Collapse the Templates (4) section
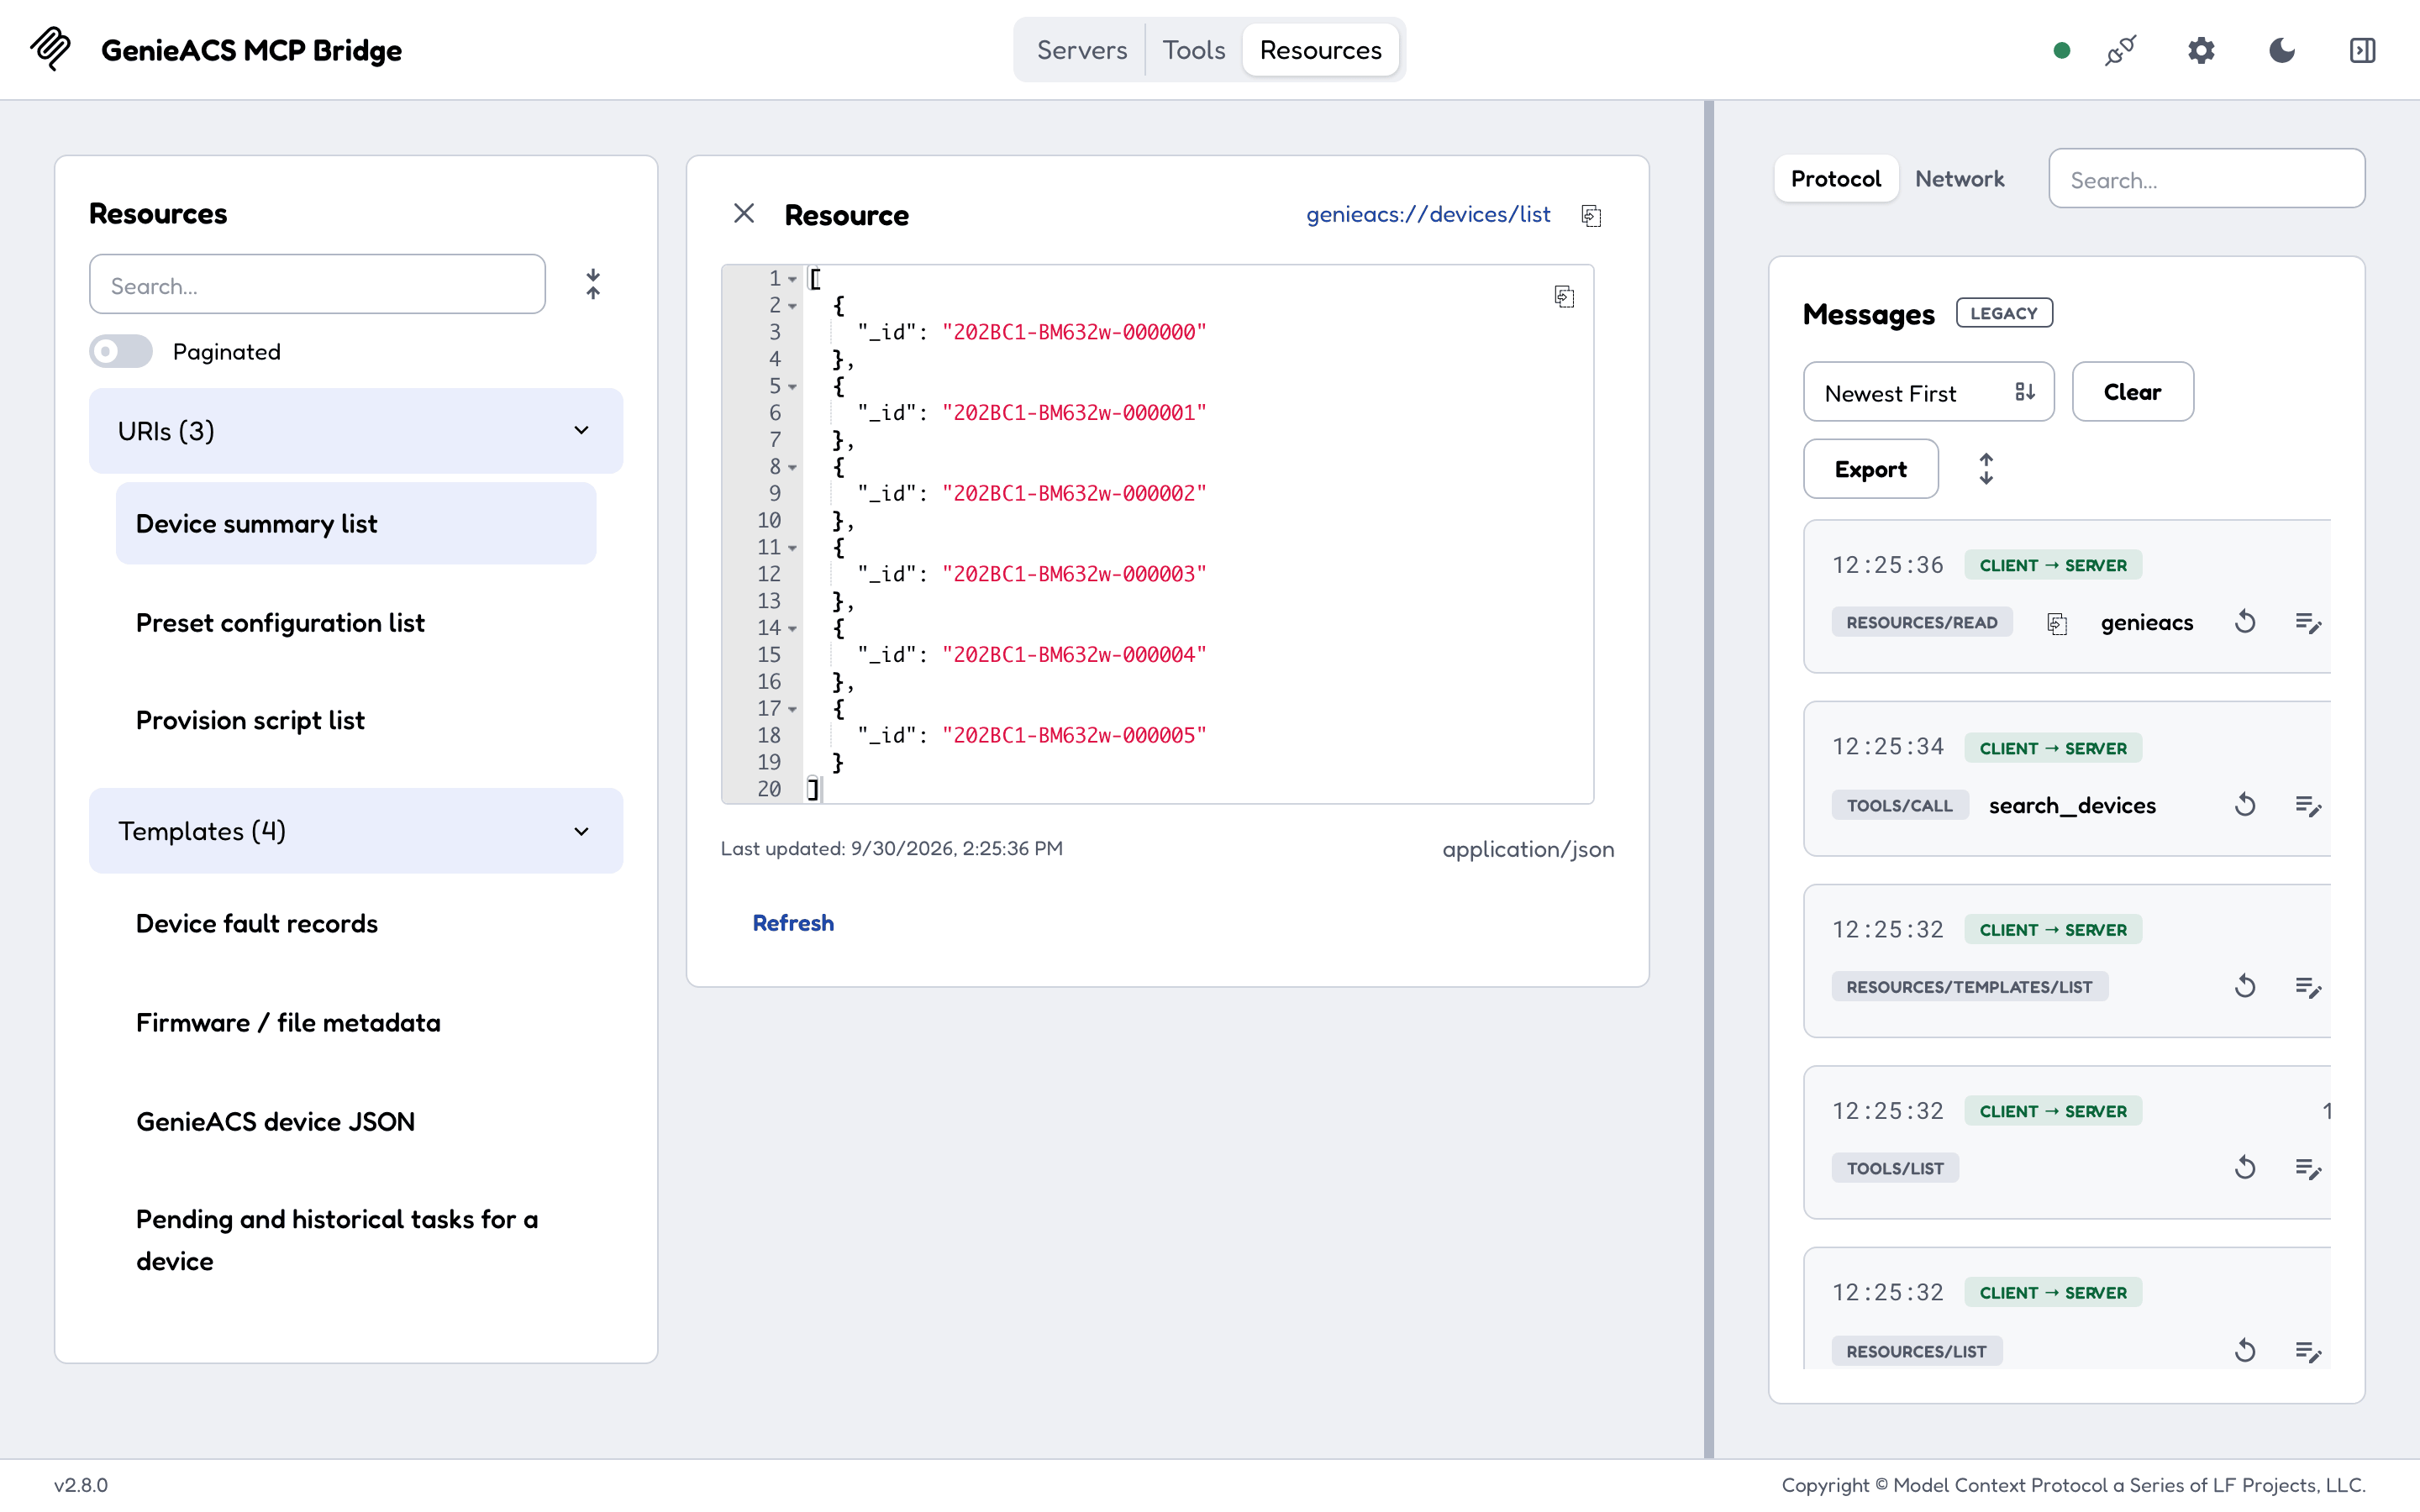Image resolution: width=2420 pixels, height=1512 pixels. pyautogui.click(x=356, y=831)
